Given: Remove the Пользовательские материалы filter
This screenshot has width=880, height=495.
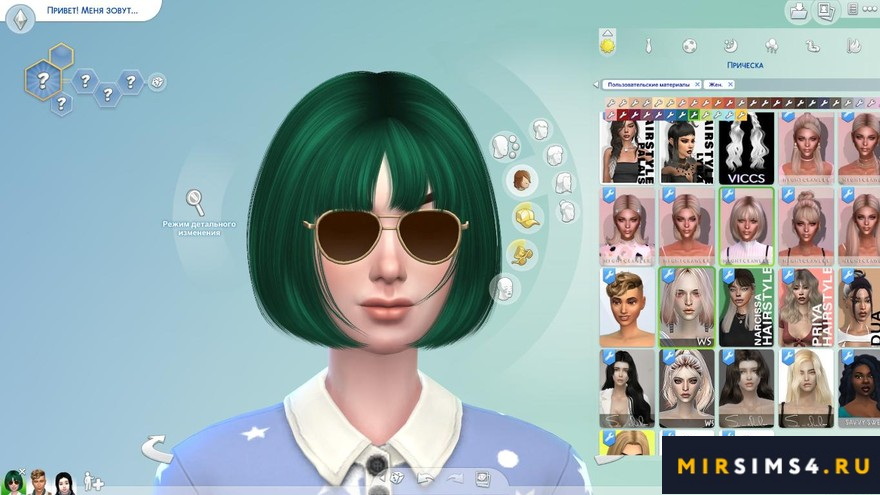Looking at the screenshot, I should [x=697, y=84].
